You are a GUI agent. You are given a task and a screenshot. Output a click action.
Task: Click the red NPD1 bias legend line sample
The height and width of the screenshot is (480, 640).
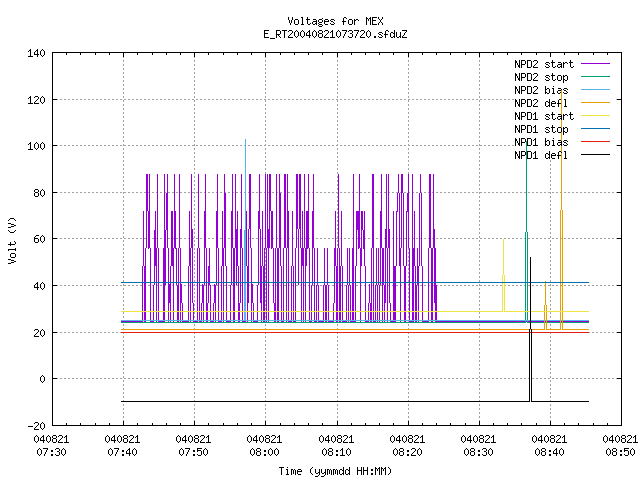tap(595, 142)
